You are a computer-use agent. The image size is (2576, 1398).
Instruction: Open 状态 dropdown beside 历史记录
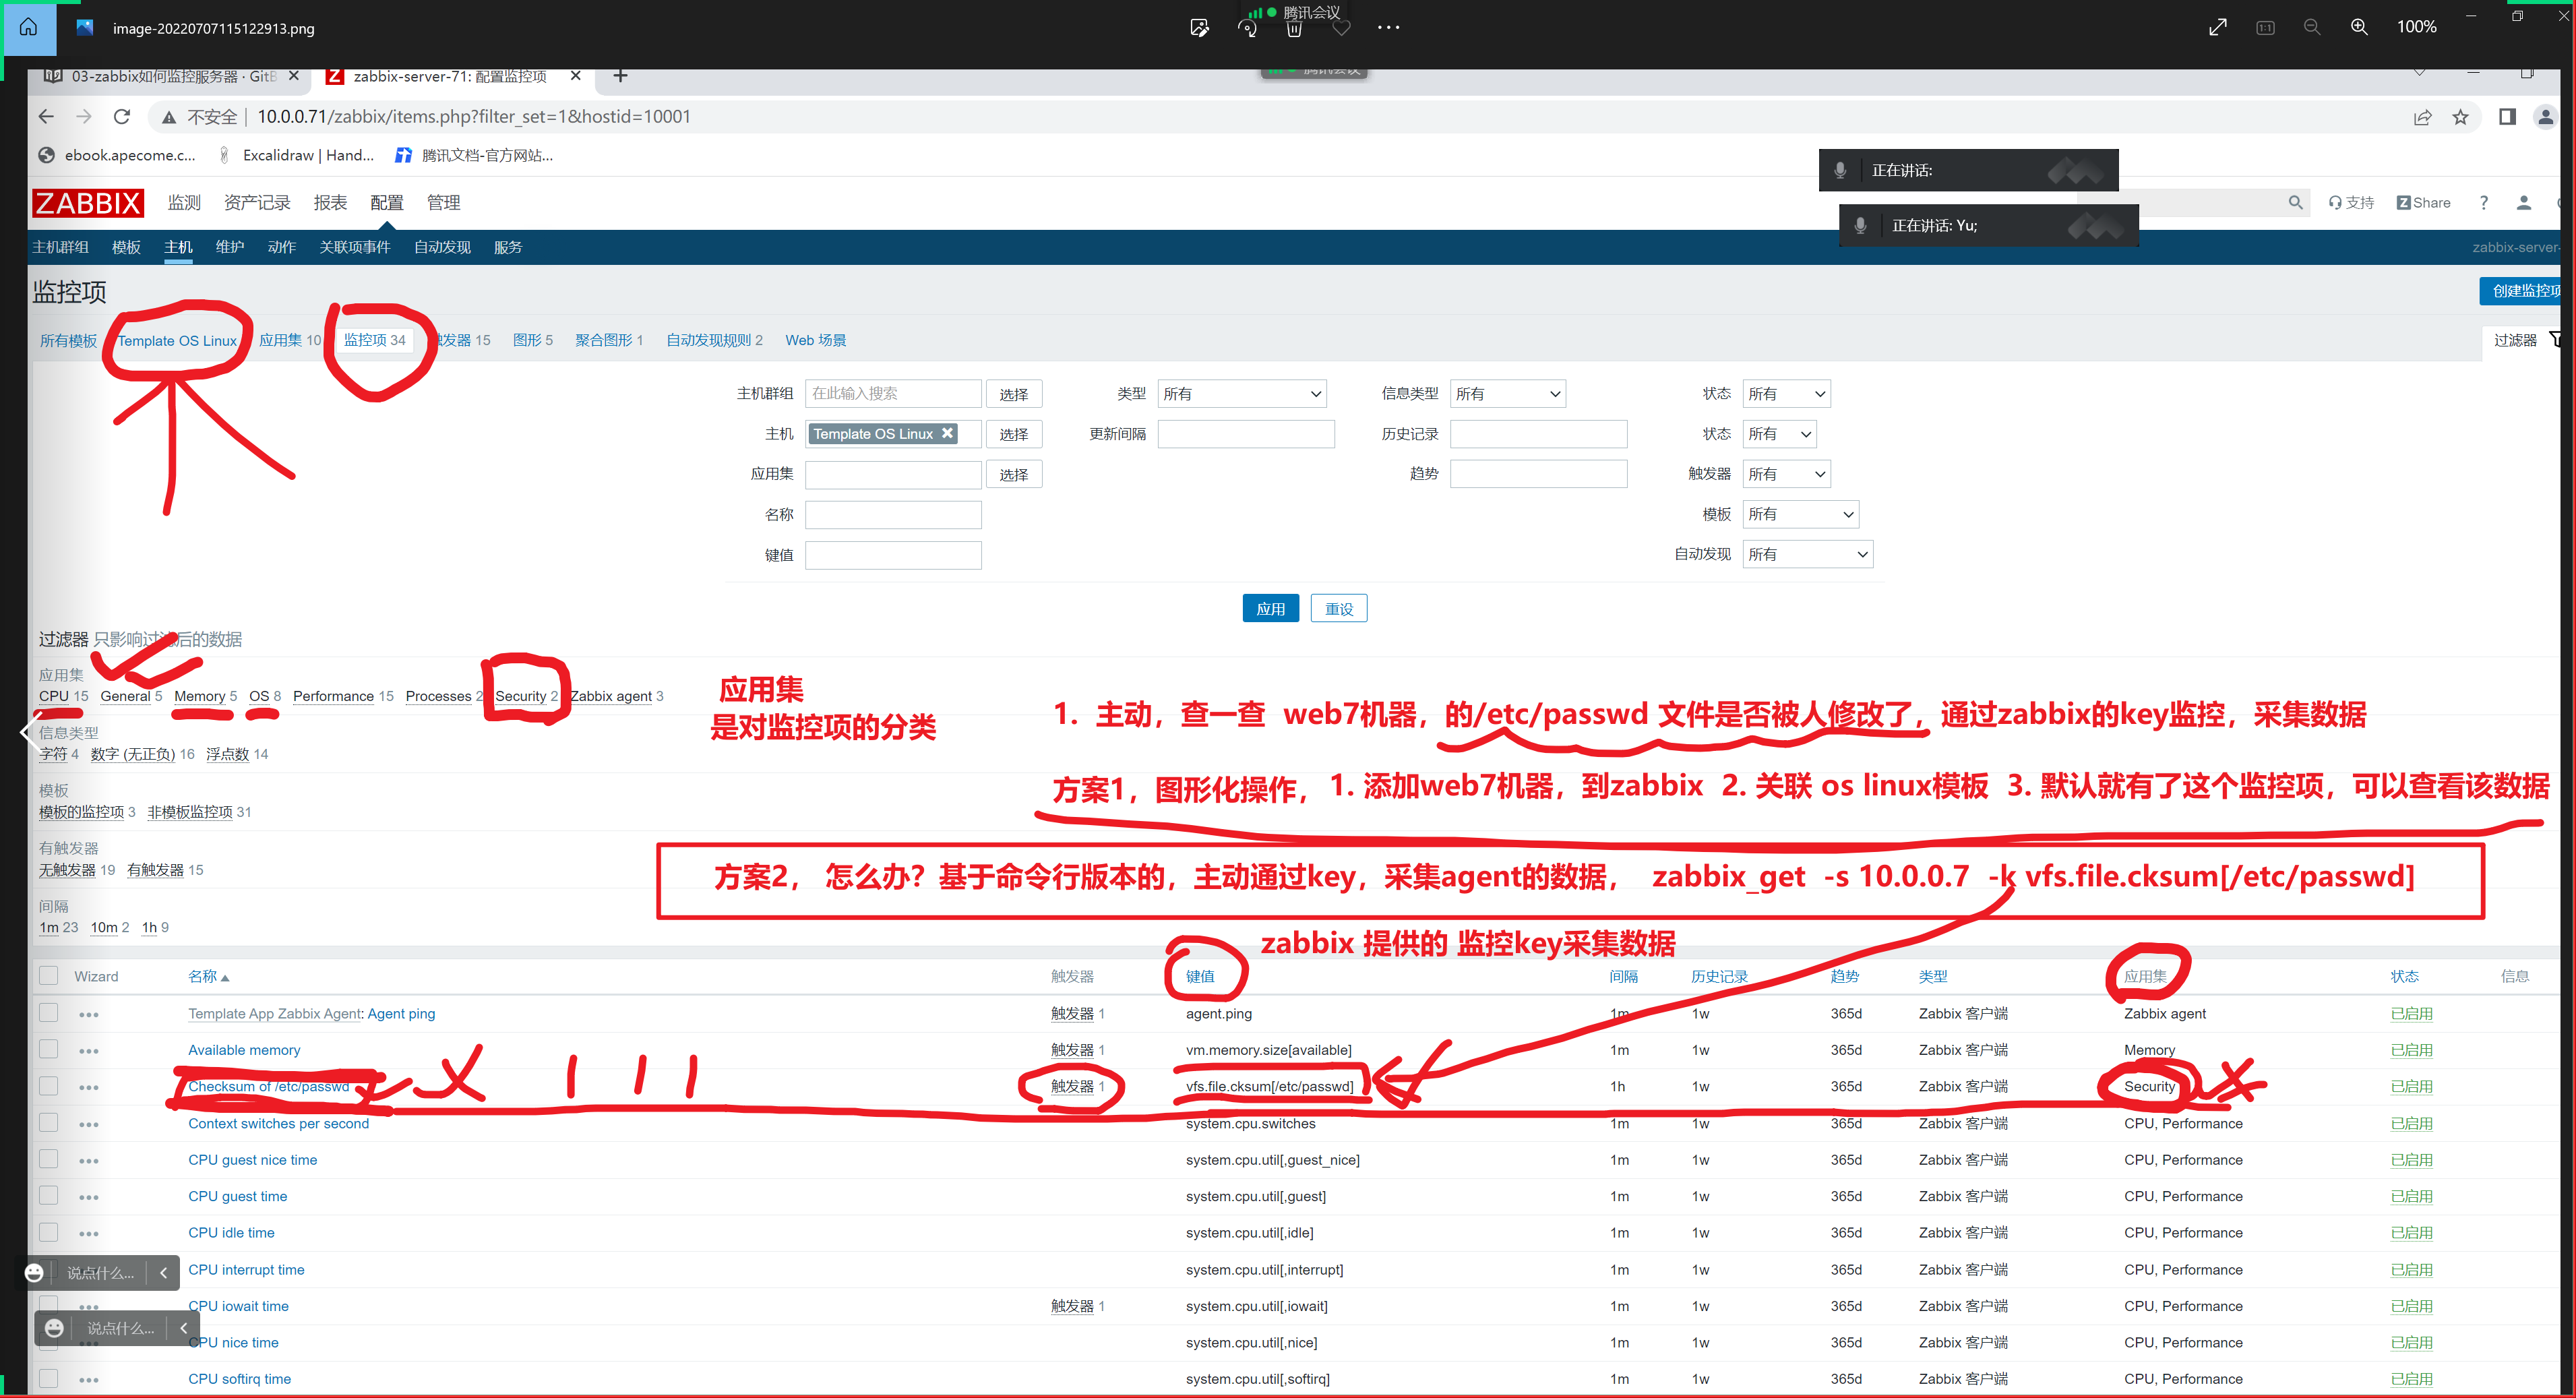(1779, 434)
